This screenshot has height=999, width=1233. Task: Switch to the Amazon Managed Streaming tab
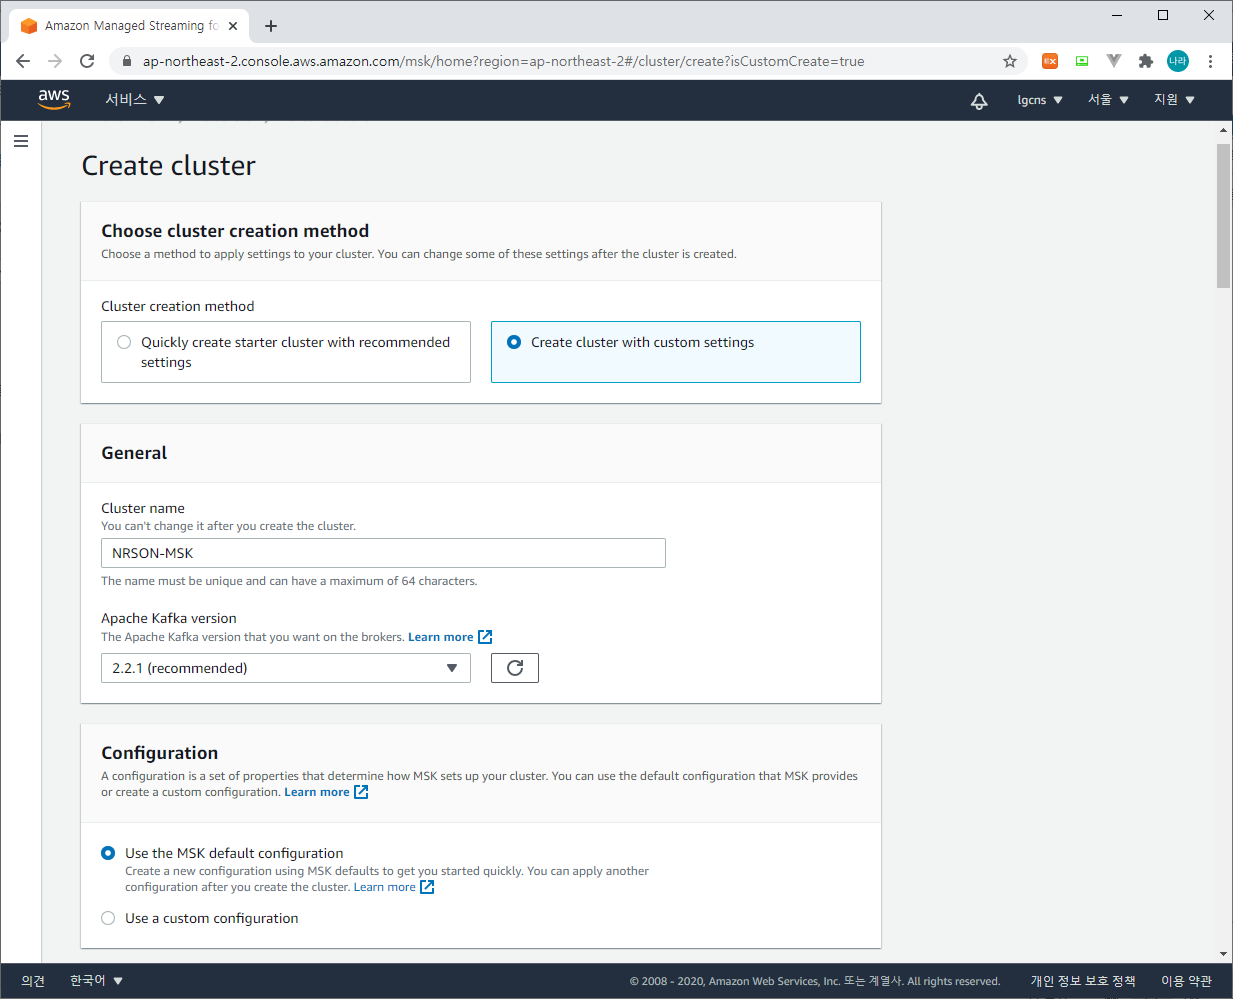tap(128, 26)
